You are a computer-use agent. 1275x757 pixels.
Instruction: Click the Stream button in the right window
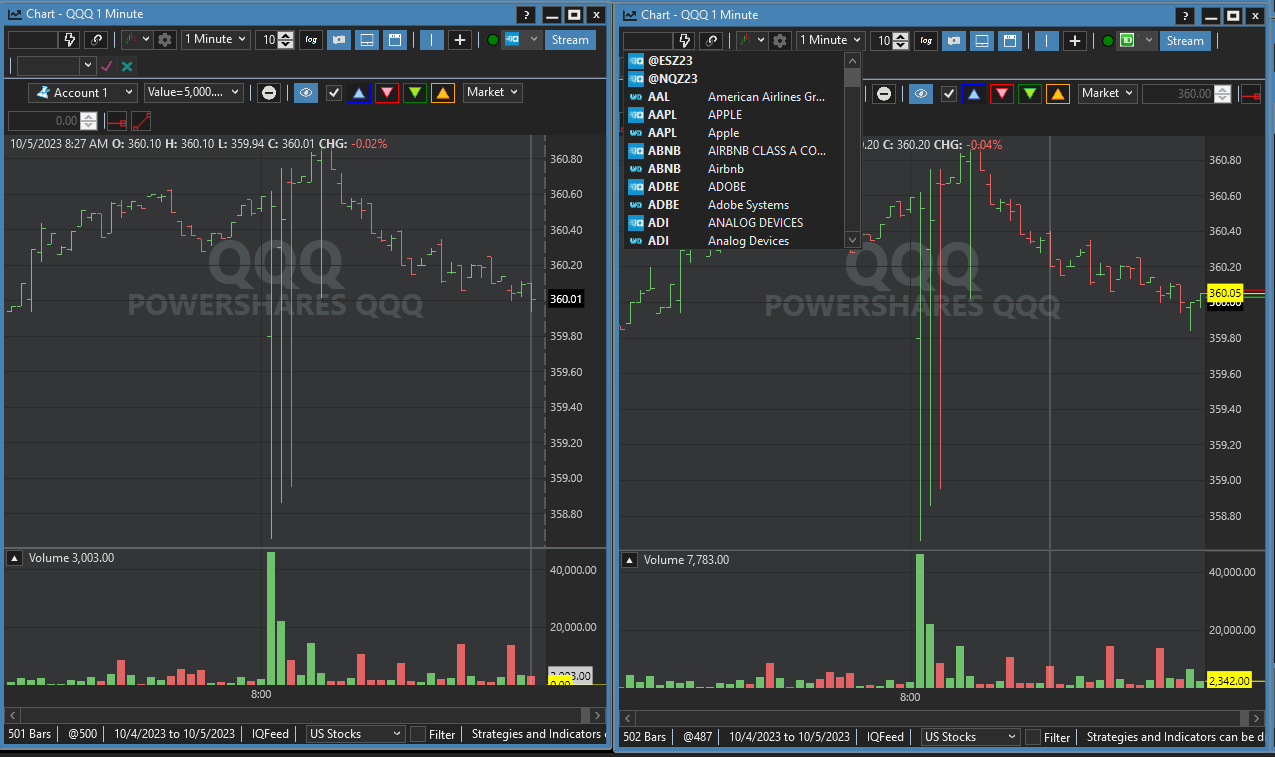(x=1185, y=41)
